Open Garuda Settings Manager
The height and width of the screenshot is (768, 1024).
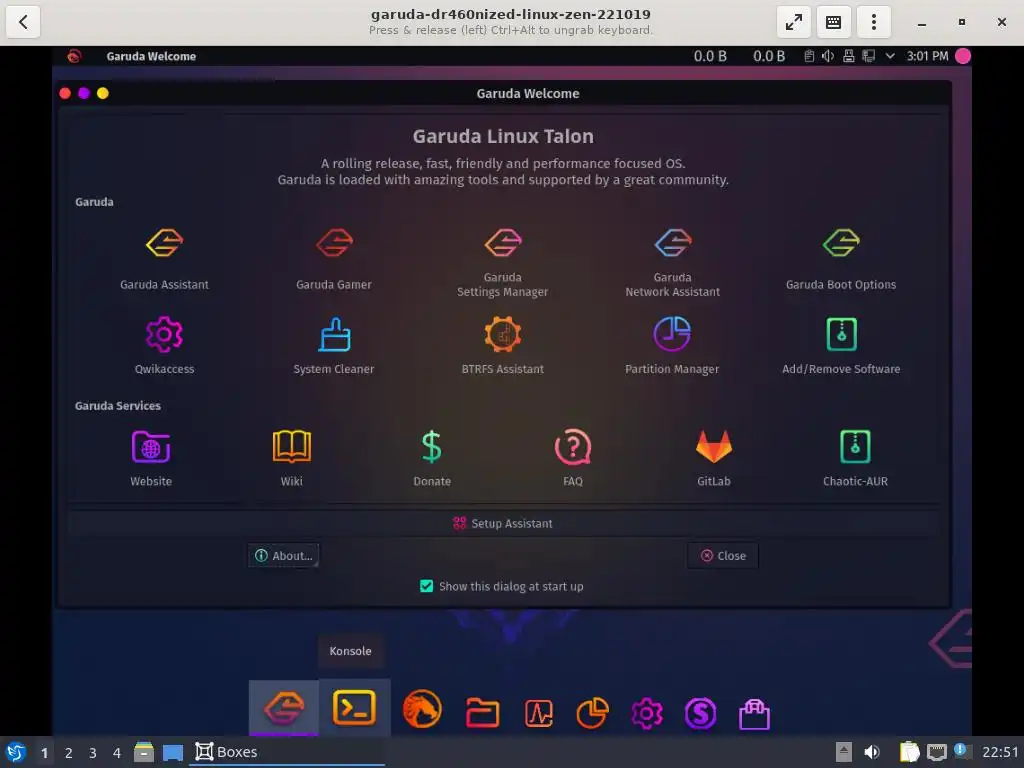503,263
